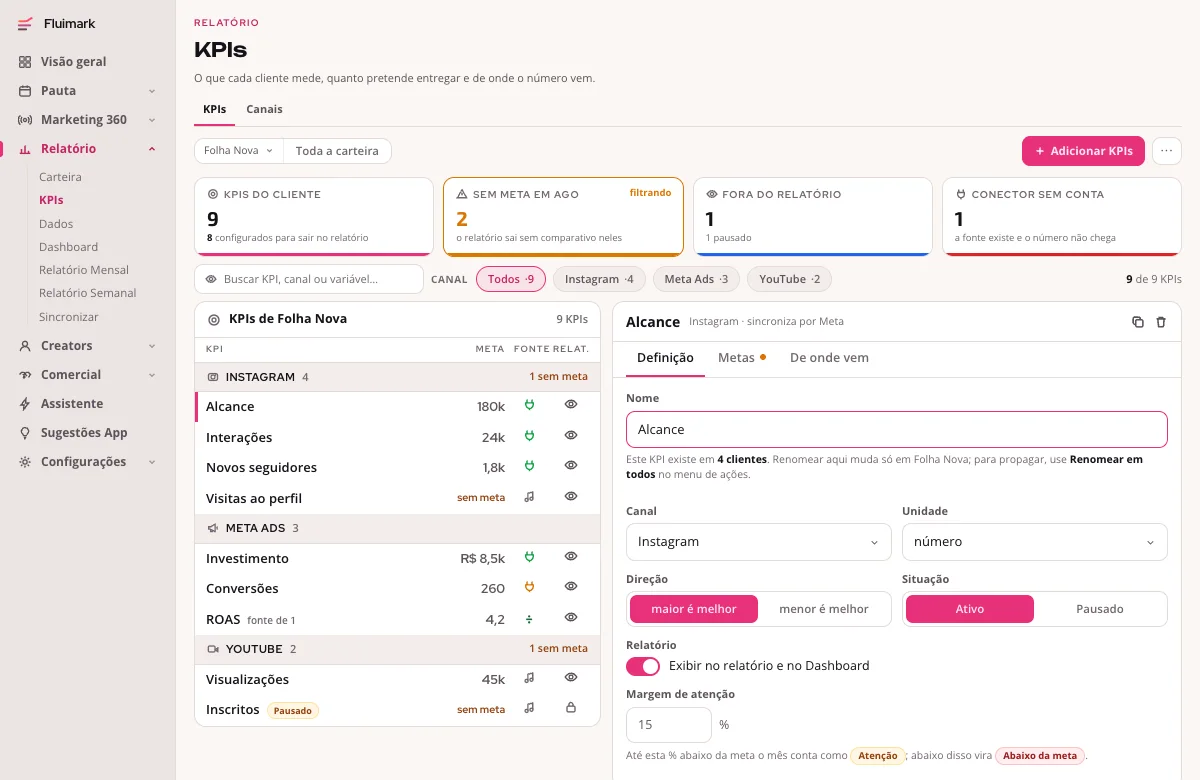Click the Adicionar KPIs button

[1083, 151]
